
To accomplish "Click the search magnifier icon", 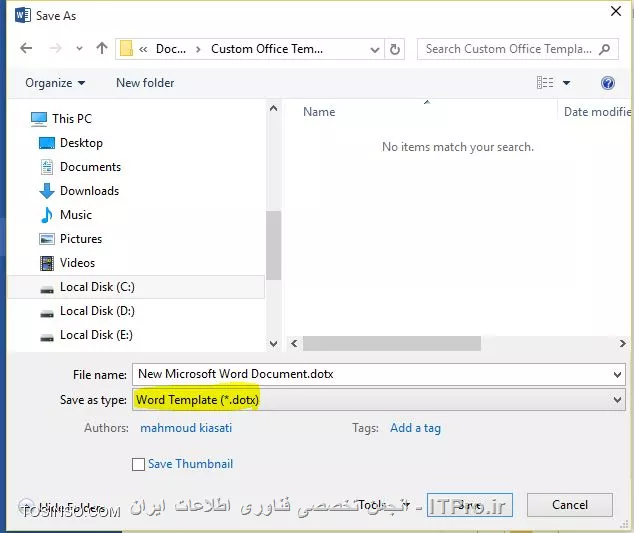I will click(604, 49).
